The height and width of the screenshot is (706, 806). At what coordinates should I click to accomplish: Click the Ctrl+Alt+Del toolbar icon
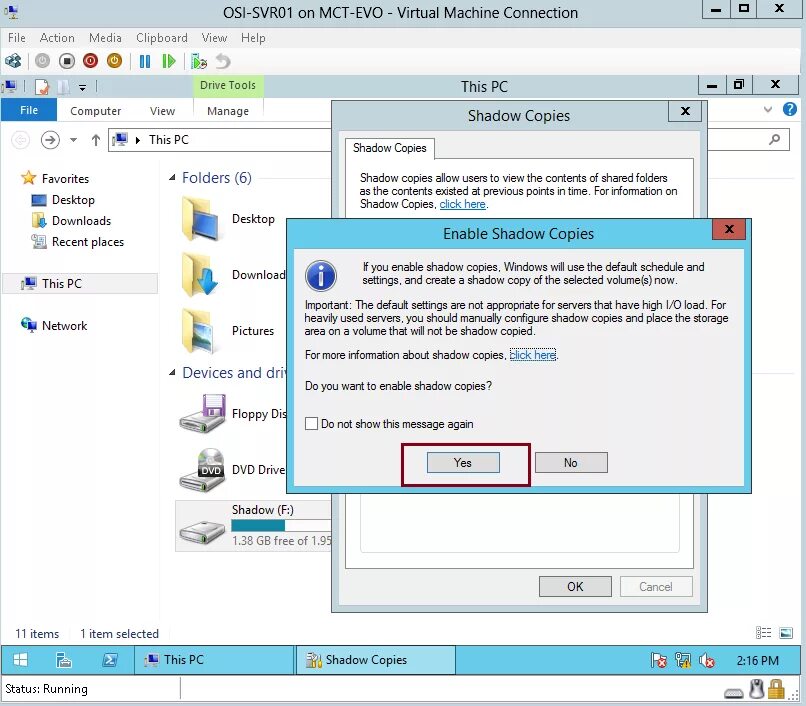(x=13, y=61)
